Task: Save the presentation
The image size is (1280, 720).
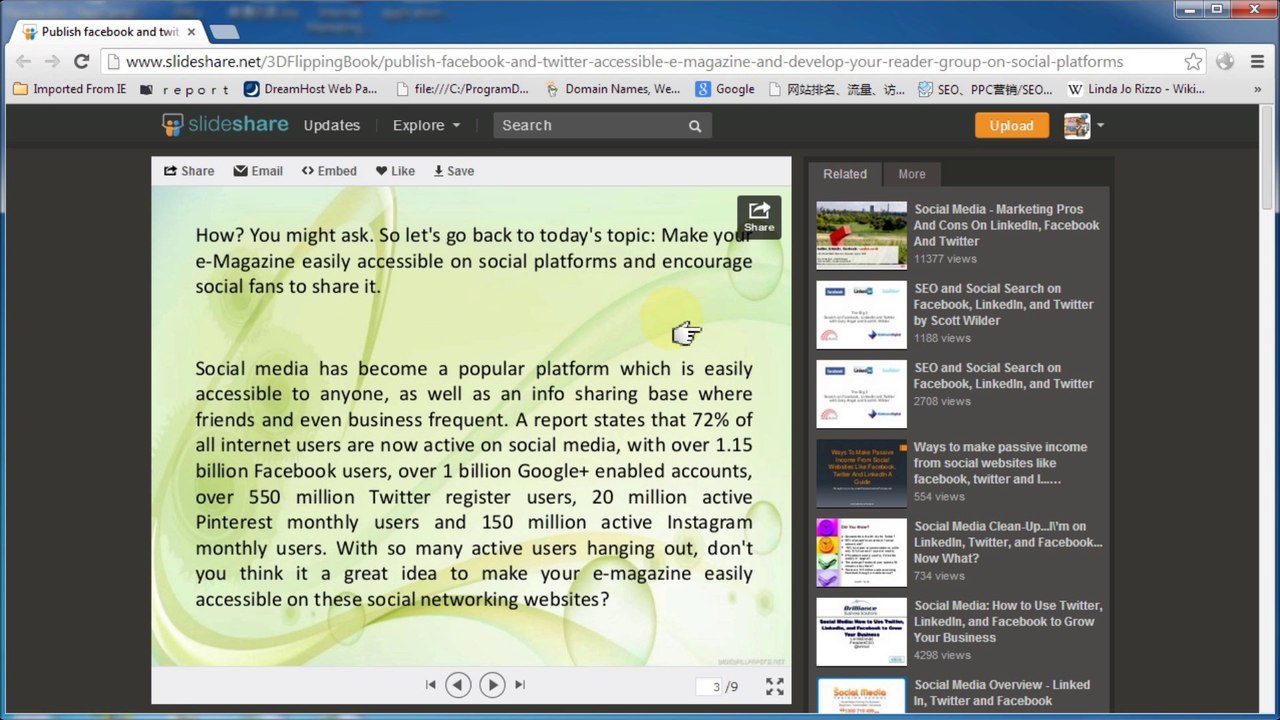Action: coord(454,171)
